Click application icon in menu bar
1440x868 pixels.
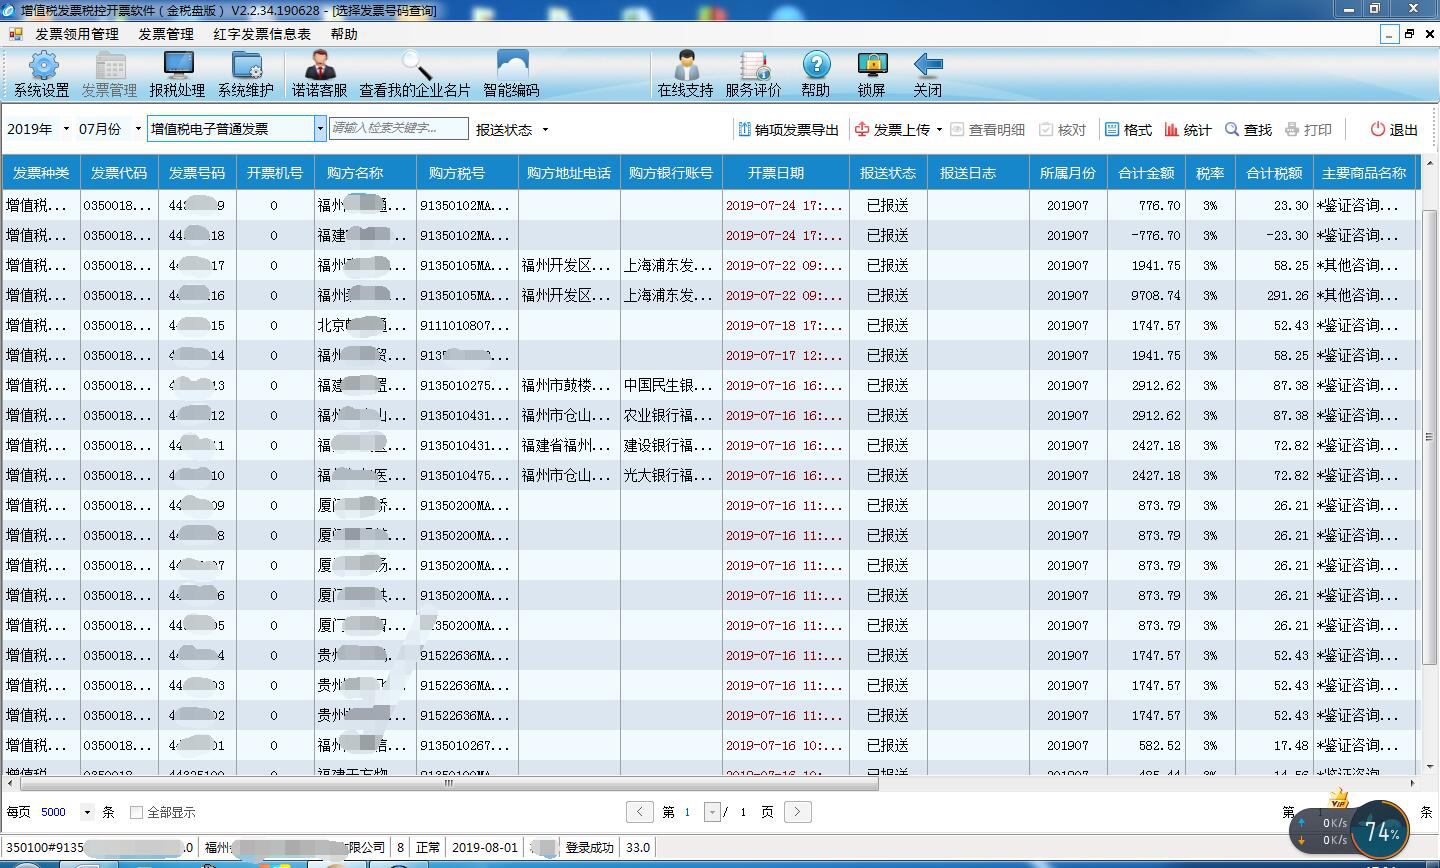coord(15,34)
